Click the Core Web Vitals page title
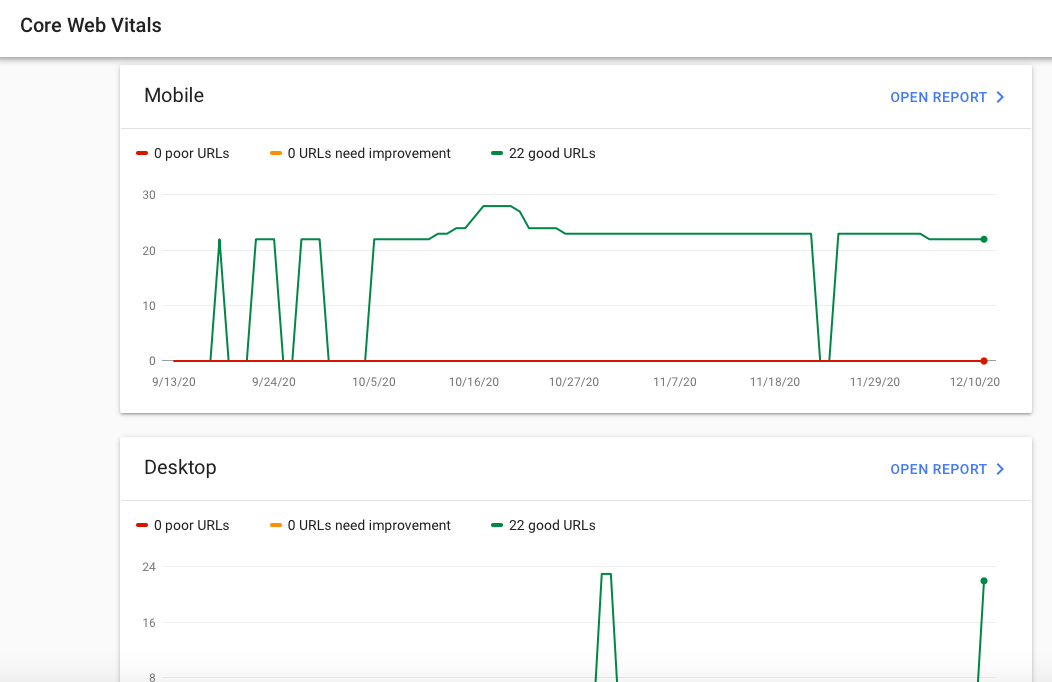This screenshot has width=1052, height=682. coord(91,25)
